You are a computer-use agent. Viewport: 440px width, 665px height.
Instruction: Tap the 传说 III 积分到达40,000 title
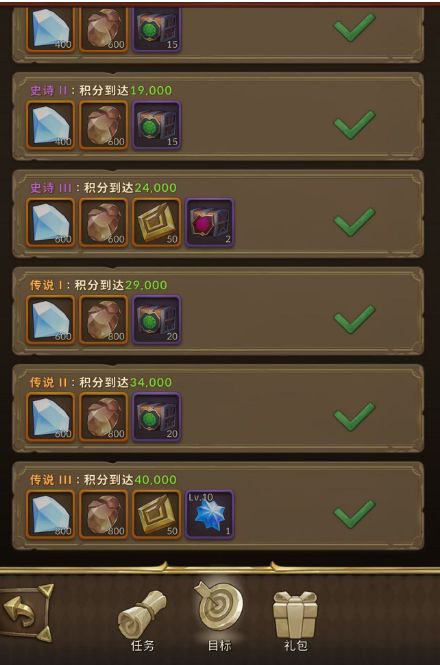[x=103, y=480]
